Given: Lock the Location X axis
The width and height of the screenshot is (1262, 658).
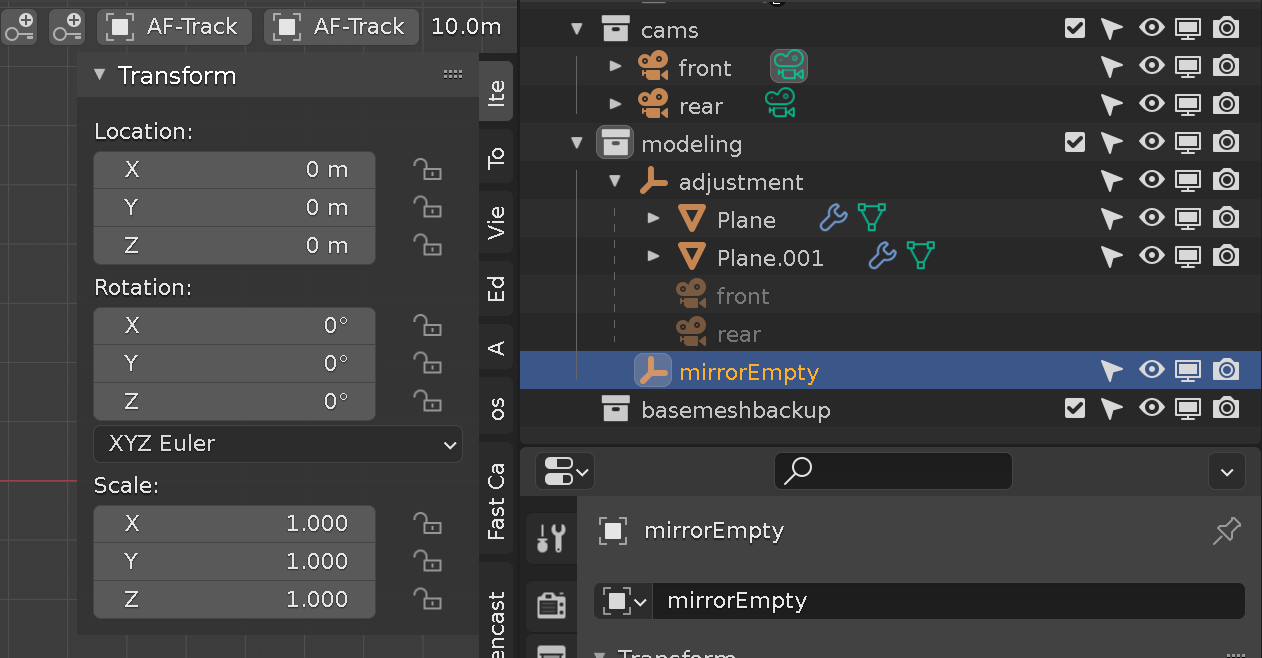Looking at the screenshot, I should [x=428, y=170].
